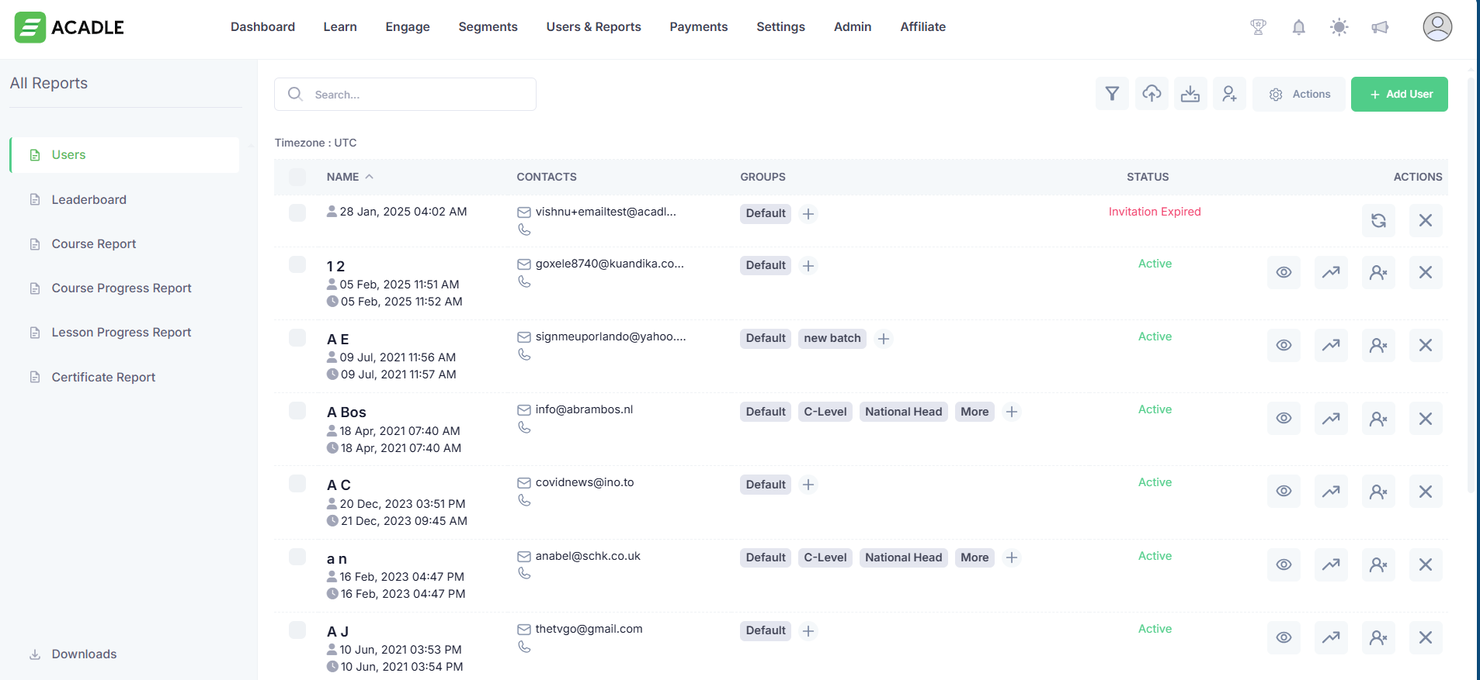
Task: Open the filter icon in toolbar
Action: pos(1112,94)
